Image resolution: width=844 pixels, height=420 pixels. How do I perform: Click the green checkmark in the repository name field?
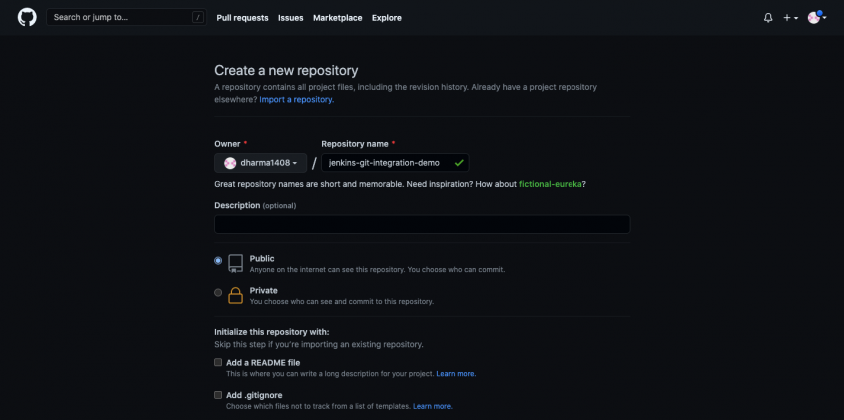459,163
